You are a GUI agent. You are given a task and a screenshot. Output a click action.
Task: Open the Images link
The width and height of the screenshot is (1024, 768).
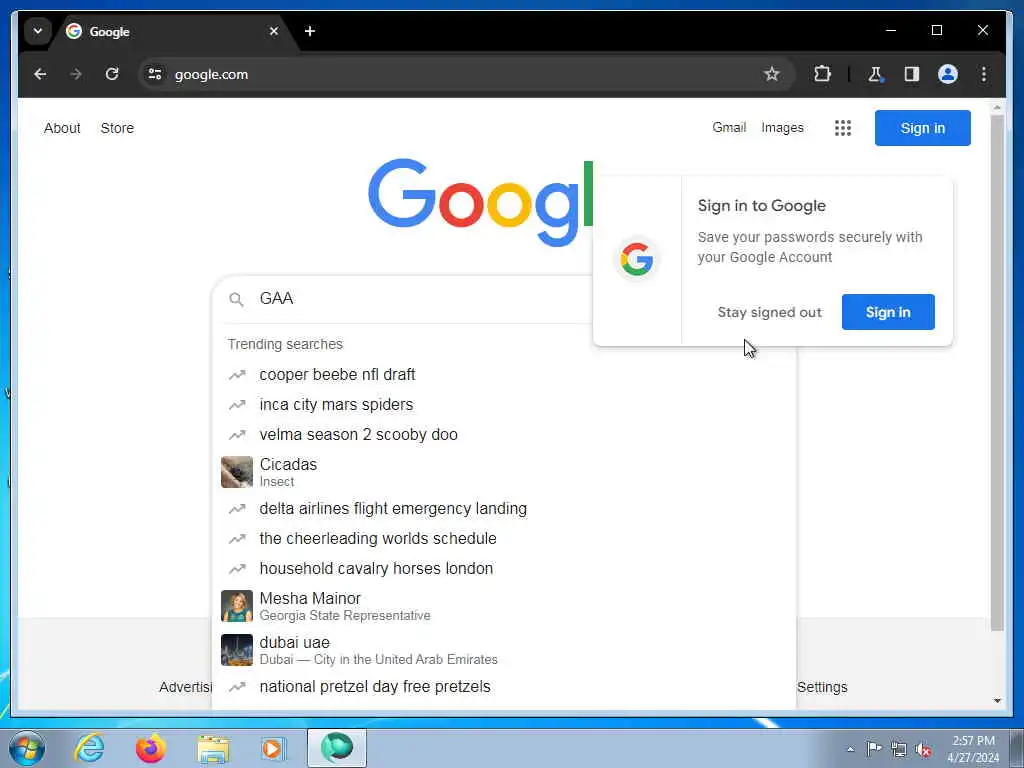click(782, 128)
